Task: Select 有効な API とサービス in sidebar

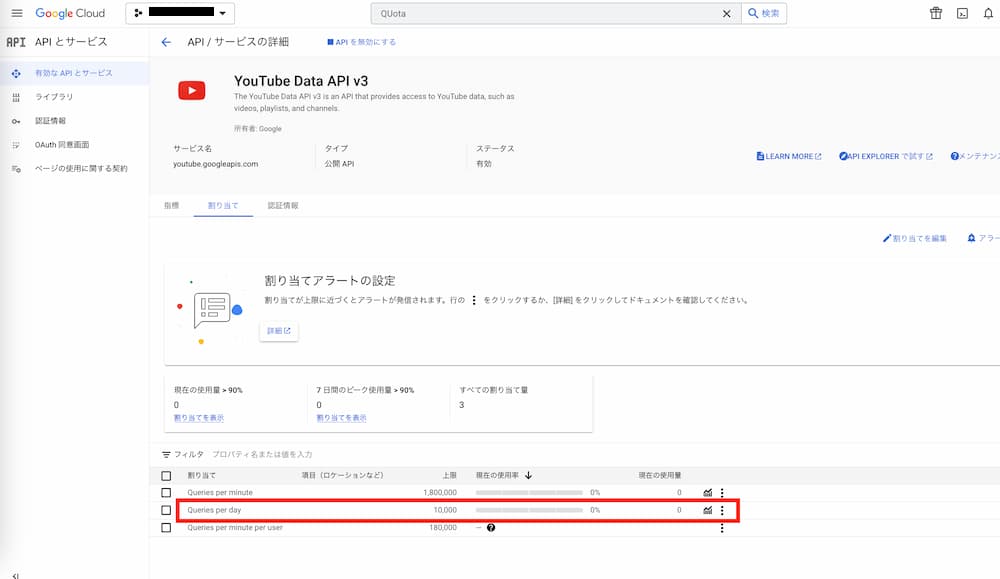Action: point(74,73)
